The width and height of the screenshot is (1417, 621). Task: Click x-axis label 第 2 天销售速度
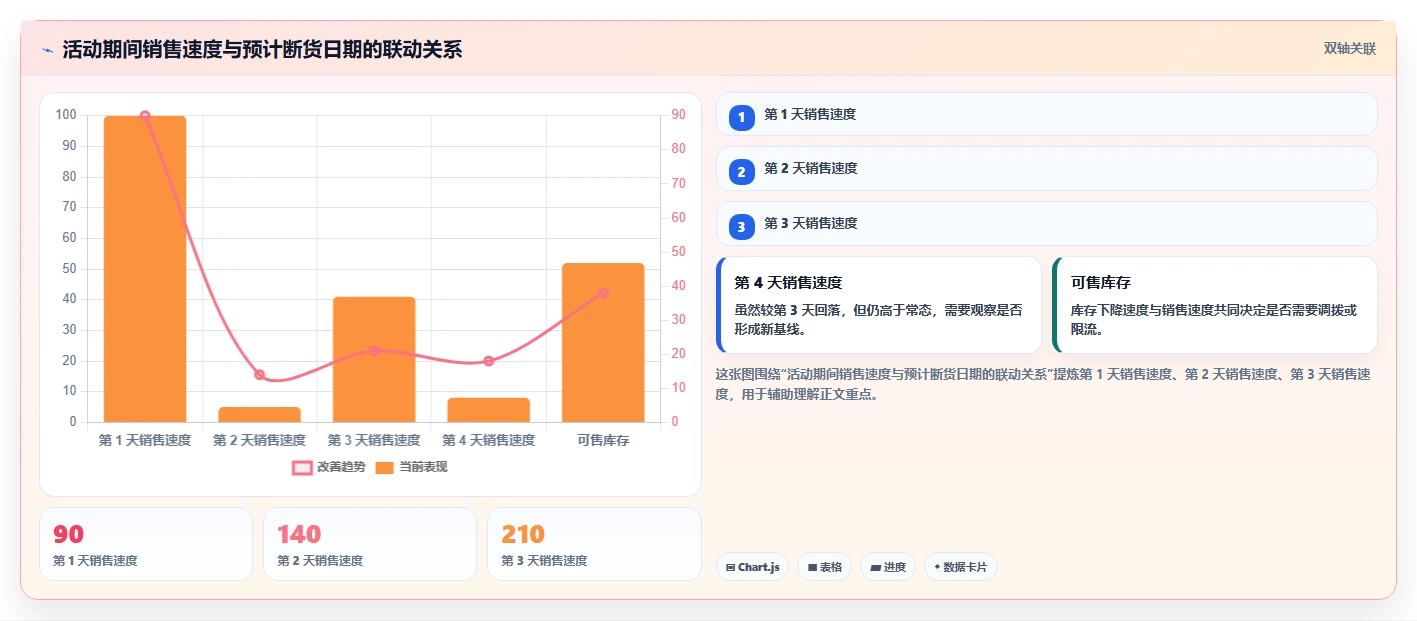(x=259, y=440)
